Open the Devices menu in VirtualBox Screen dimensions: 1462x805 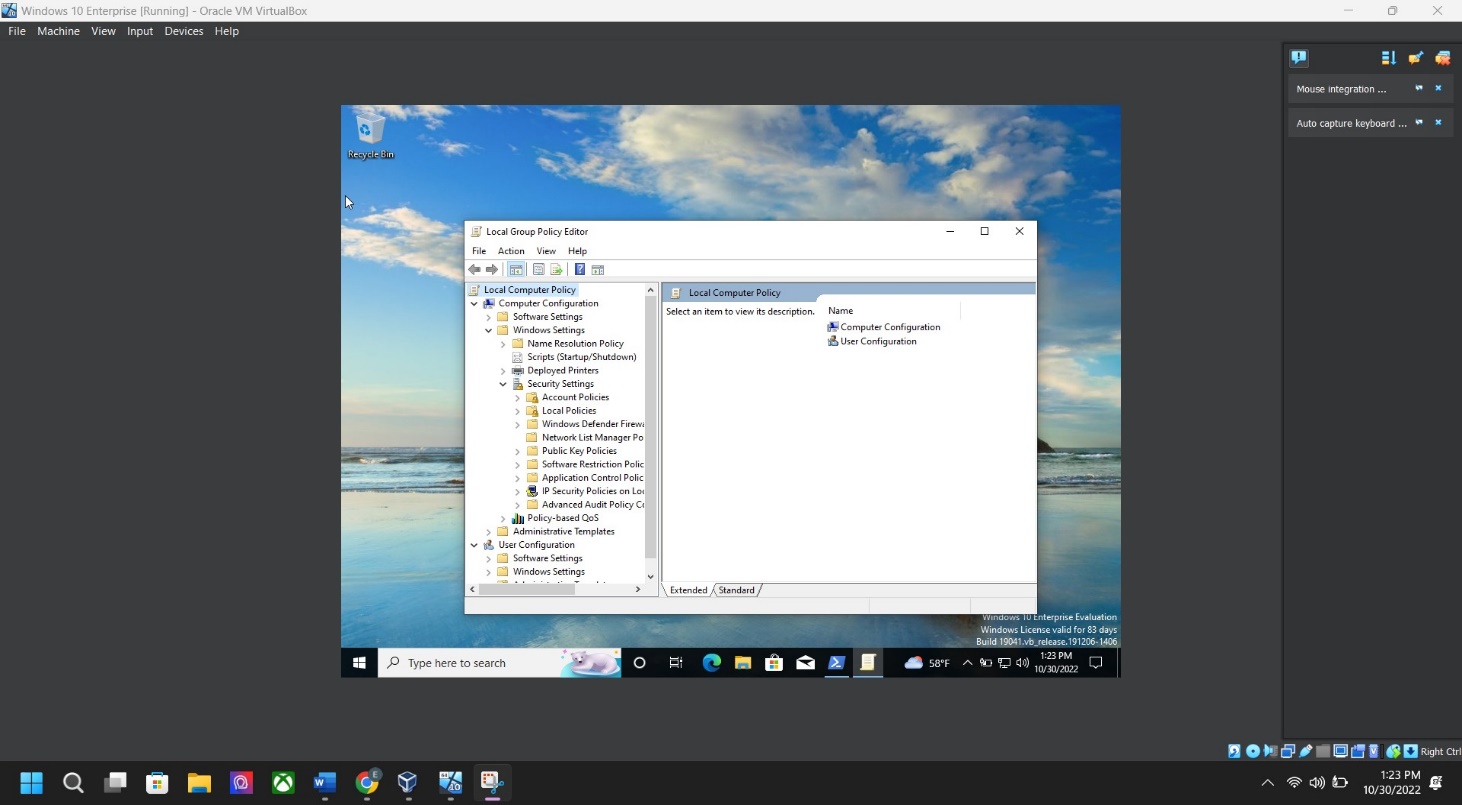coord(183,31)
